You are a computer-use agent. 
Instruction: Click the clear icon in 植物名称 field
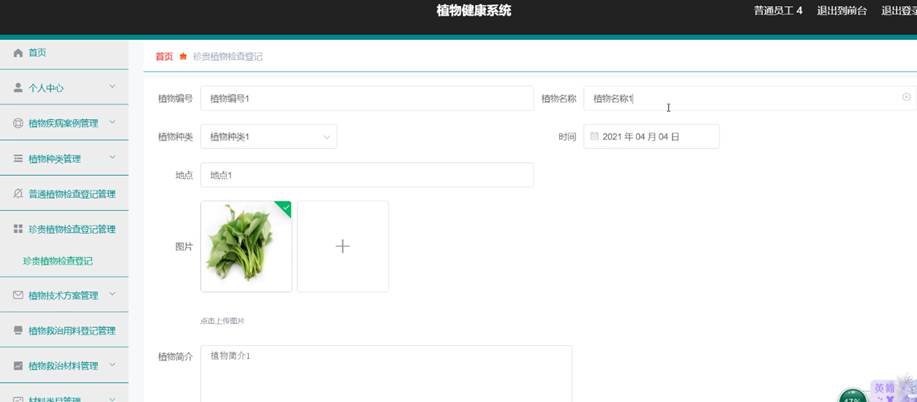(906, 97)
